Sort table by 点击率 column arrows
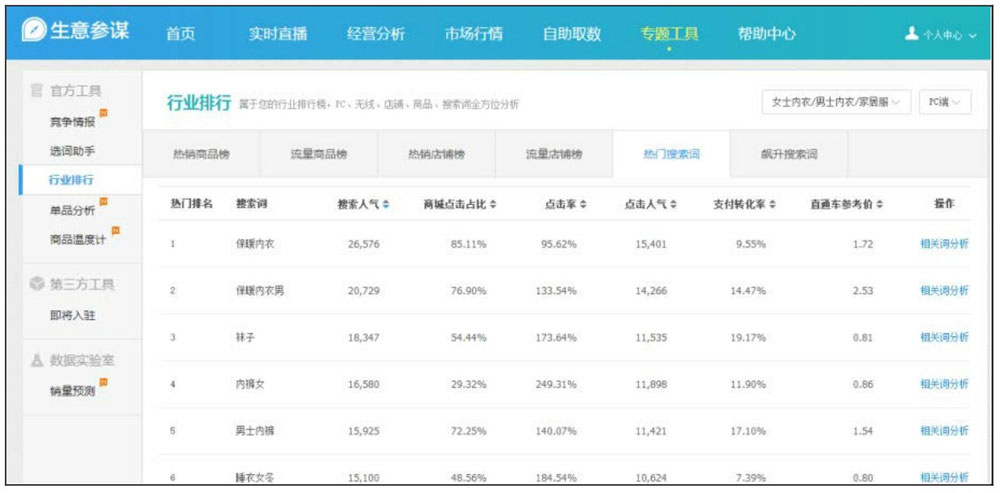This screenshot has width=1000, height=493. click(x=583, y=204)
